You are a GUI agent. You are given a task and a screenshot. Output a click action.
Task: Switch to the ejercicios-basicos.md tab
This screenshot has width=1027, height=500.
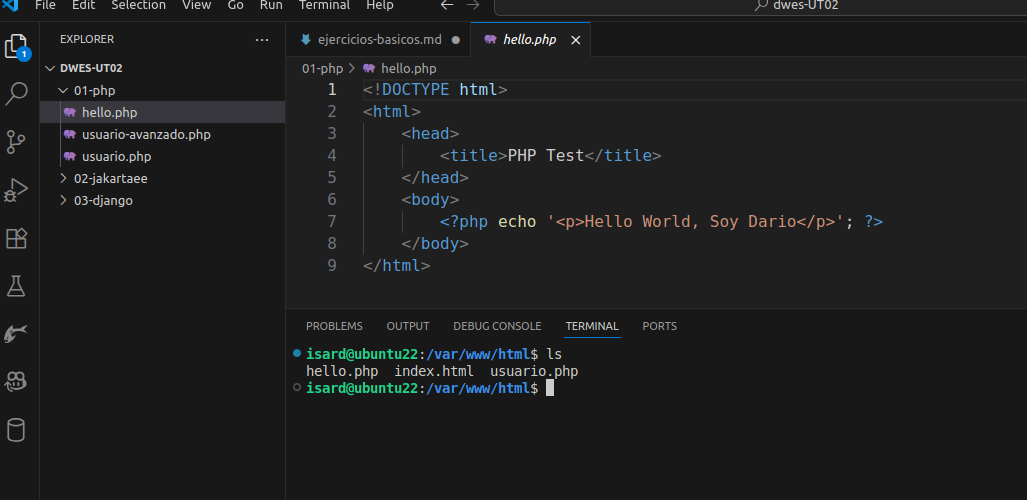[379, 40]
